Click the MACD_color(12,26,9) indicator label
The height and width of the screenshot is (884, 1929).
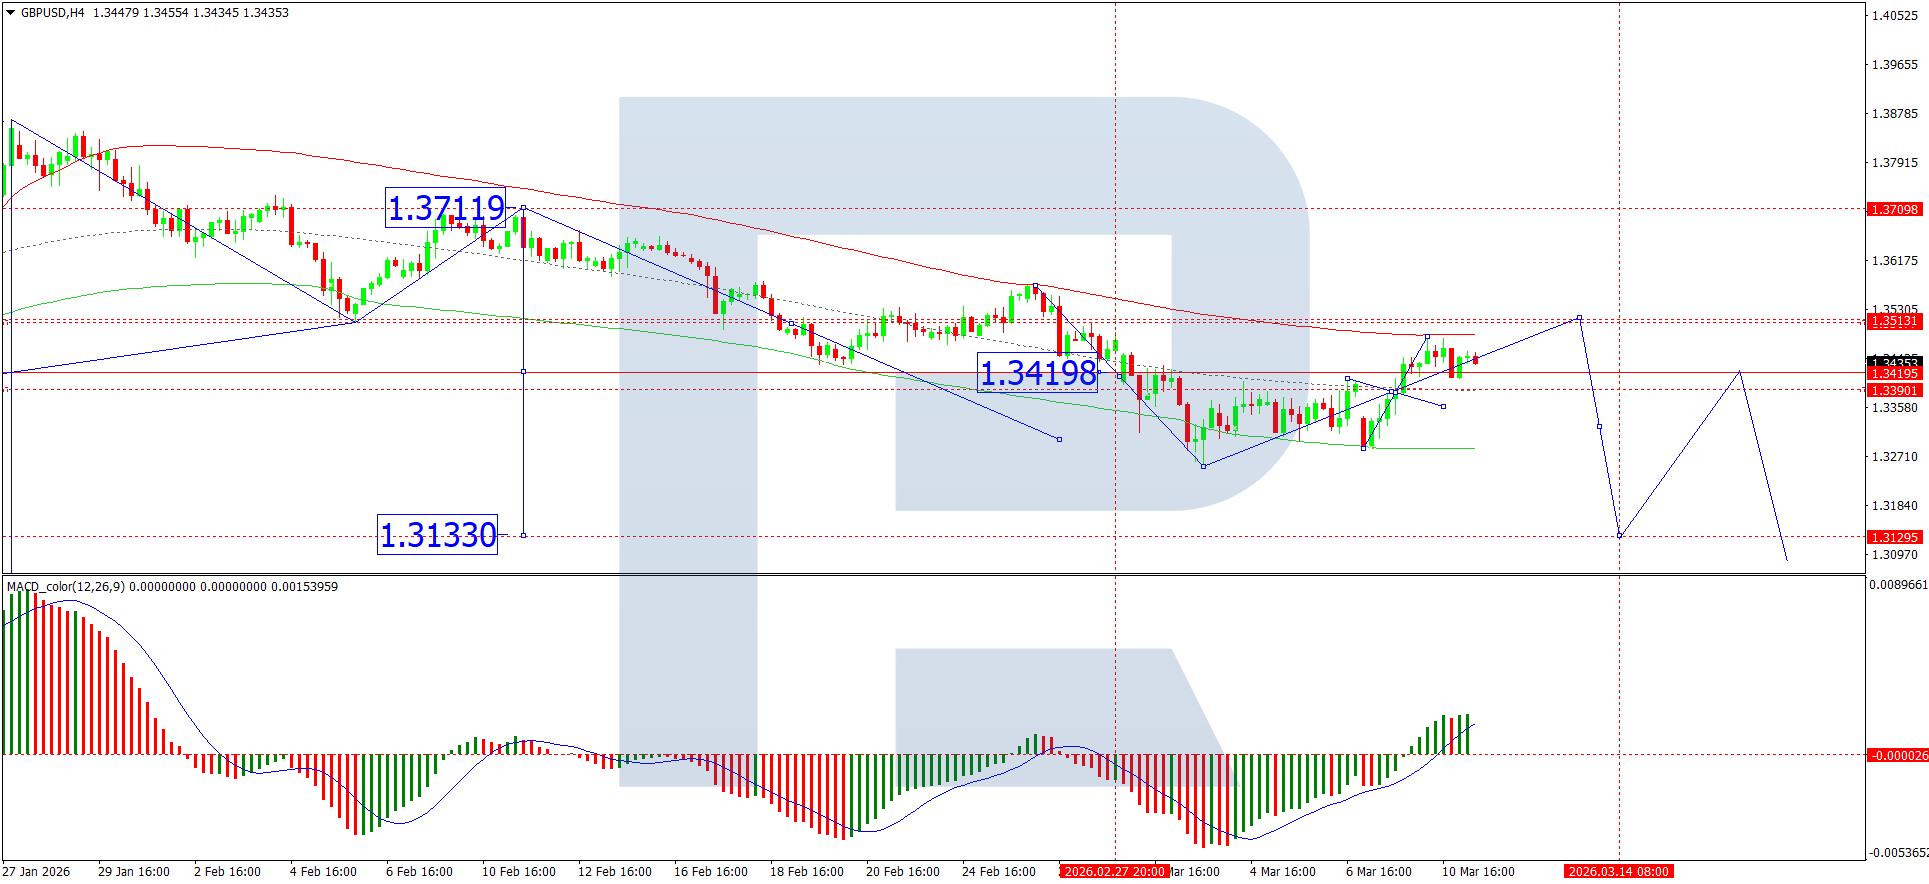coord(66,587)
